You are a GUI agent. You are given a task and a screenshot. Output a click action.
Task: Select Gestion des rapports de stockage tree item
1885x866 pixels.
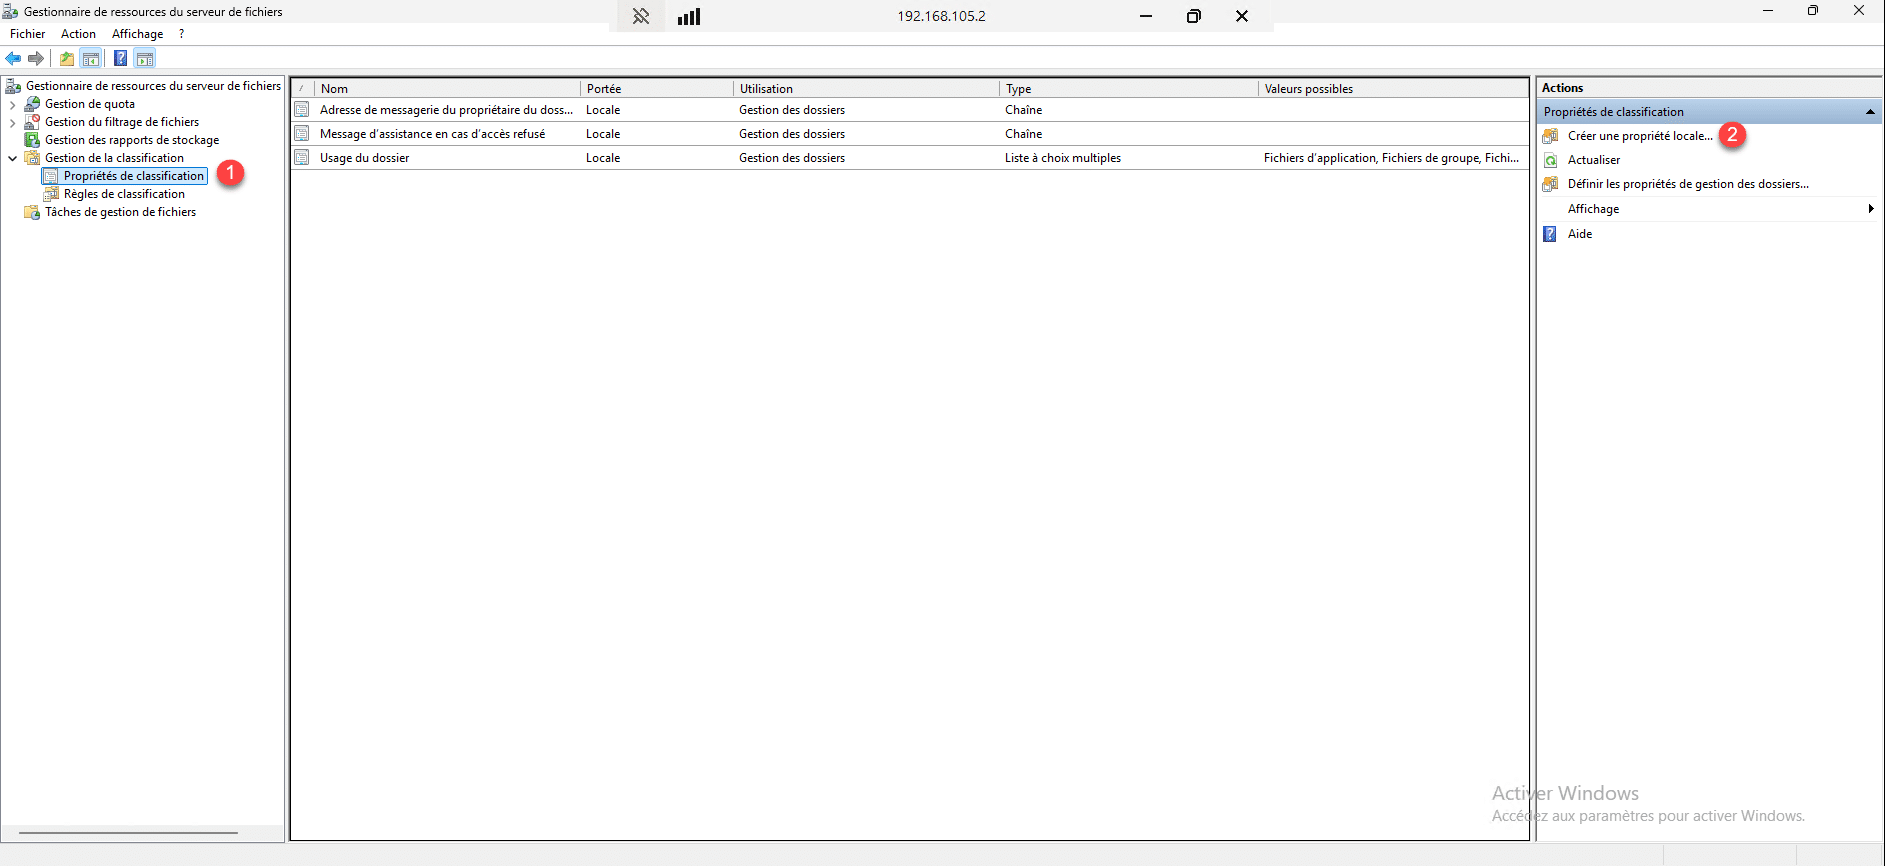tap(132, 140)
